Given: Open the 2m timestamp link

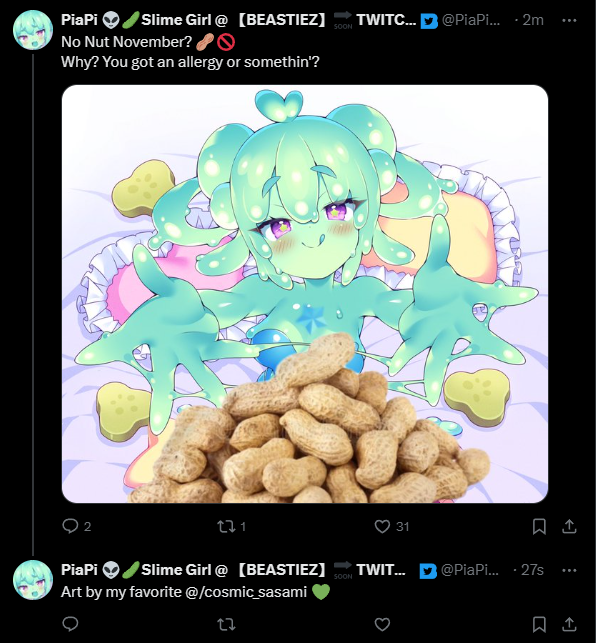Looking at the screenshot, I should coord(533,20).
